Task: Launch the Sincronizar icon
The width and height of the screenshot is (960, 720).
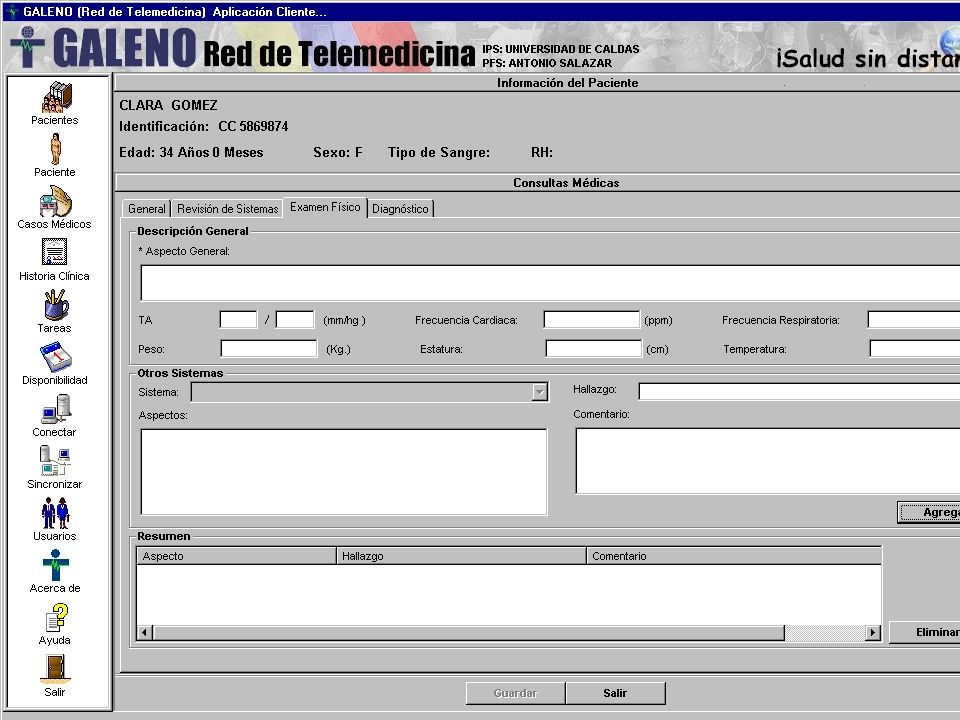Action: point(55,461)
